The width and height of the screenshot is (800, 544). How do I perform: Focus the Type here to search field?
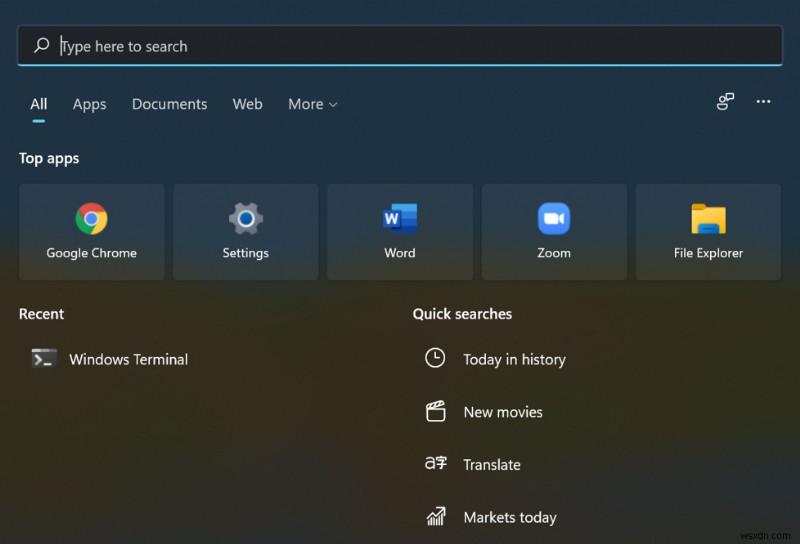click(400, 46)
